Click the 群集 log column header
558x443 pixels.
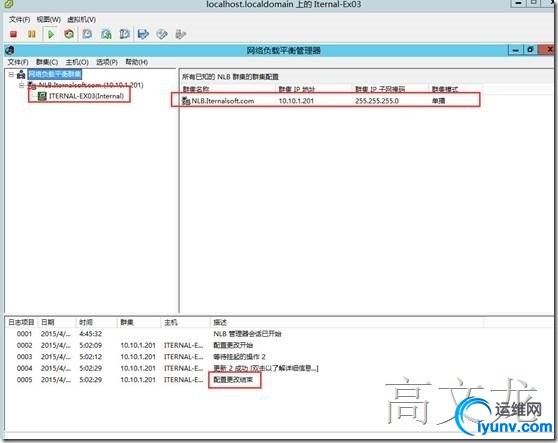[x=127, y=322]
